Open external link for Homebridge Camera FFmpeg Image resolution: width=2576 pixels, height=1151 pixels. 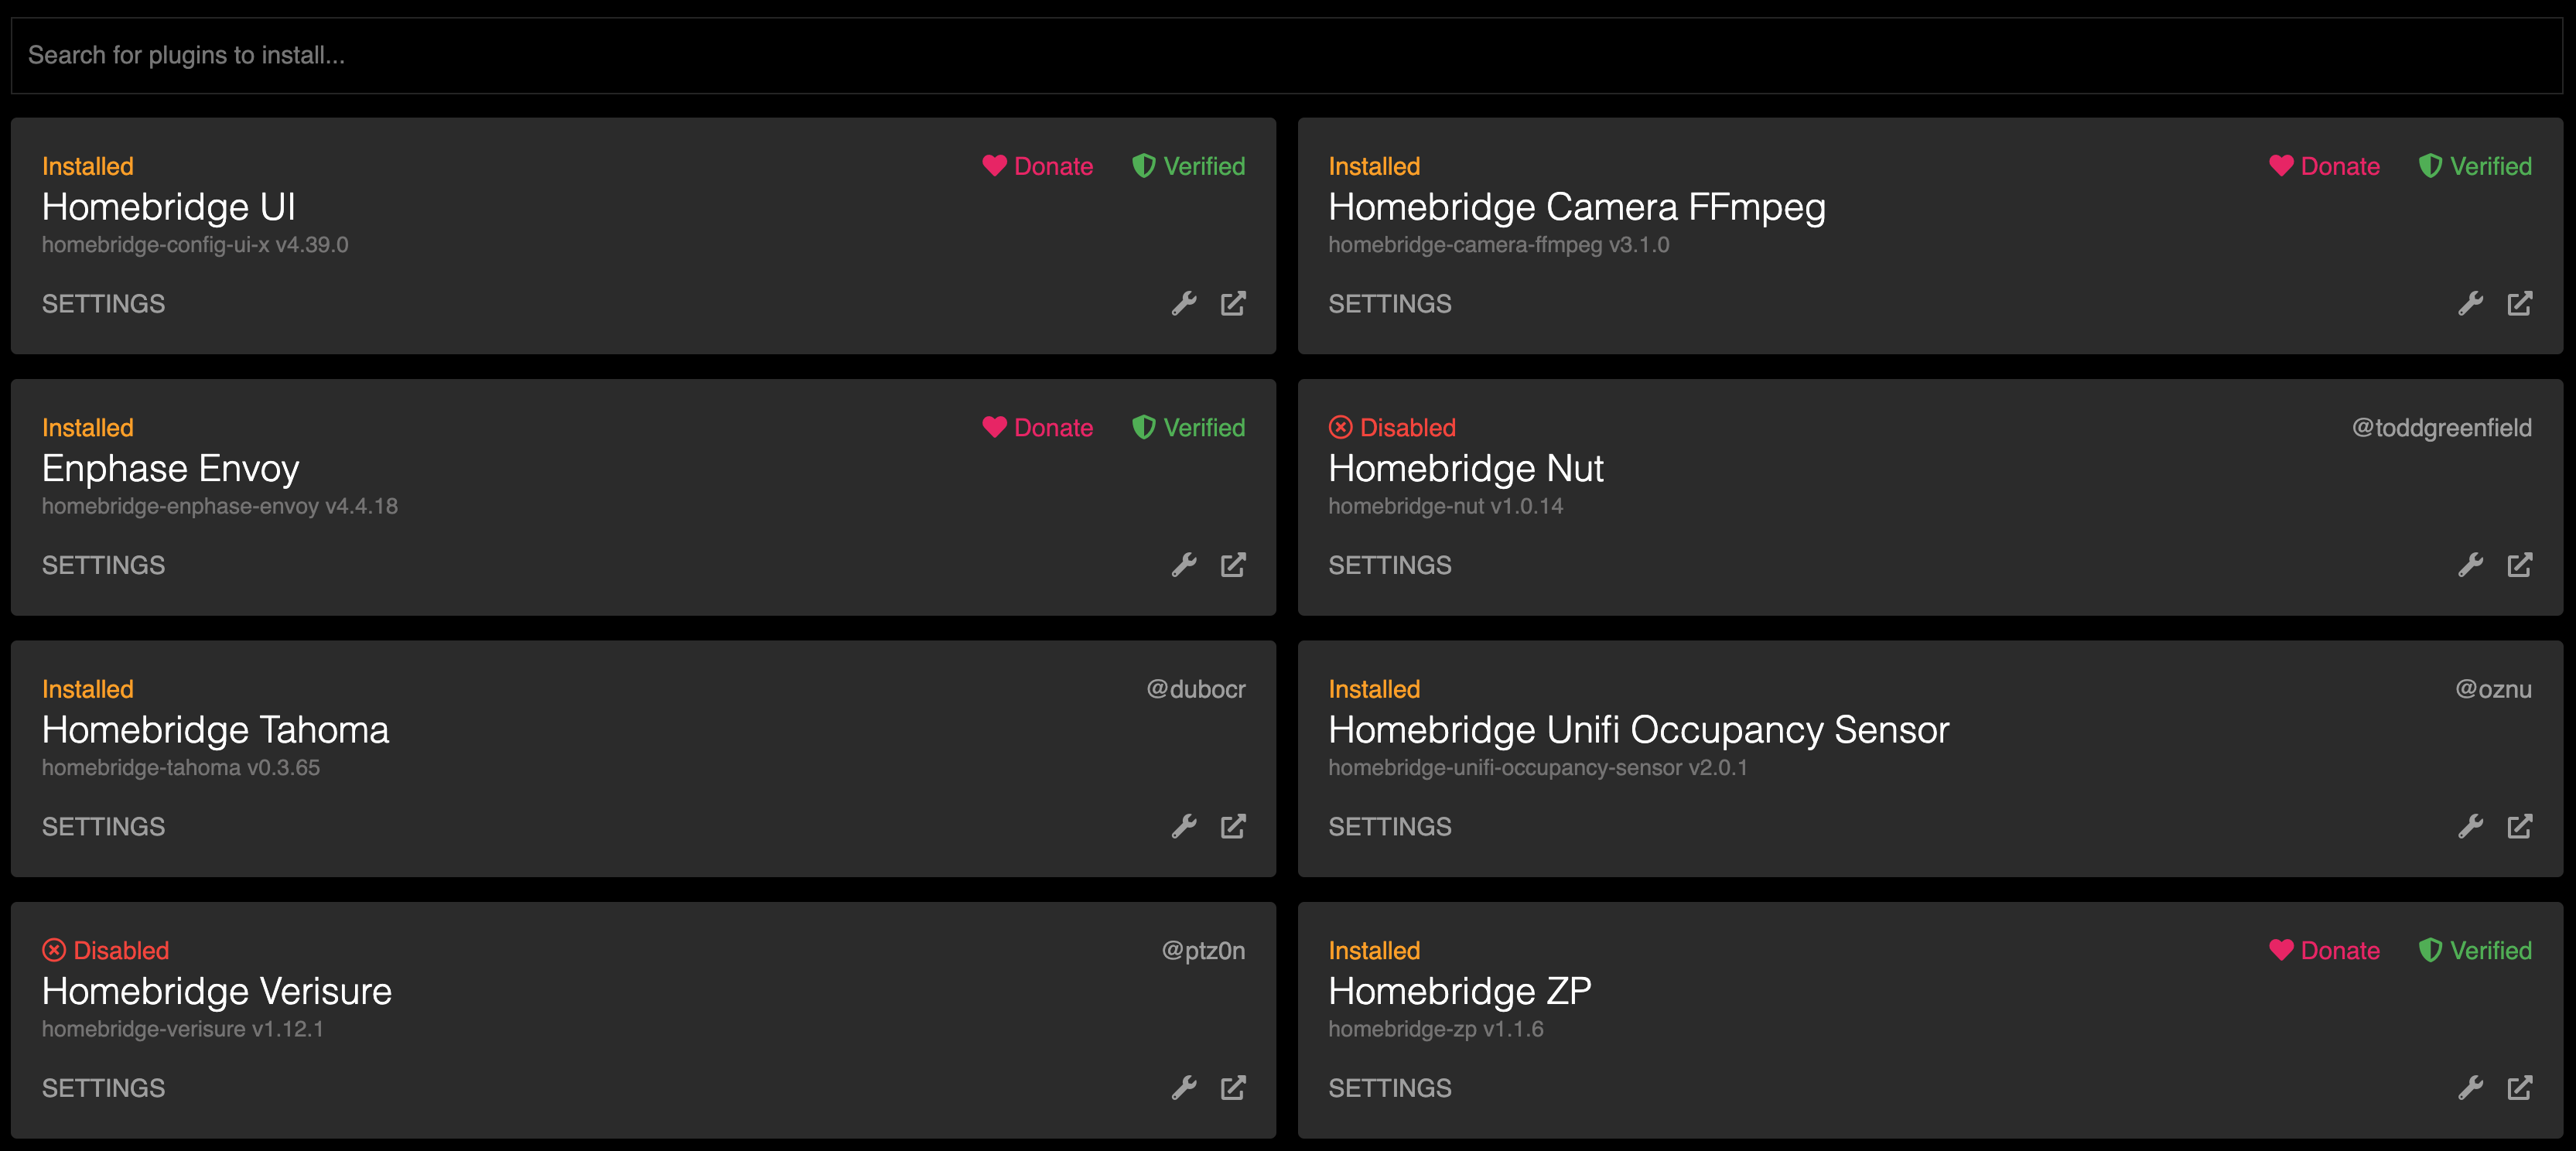(2520, 303)
